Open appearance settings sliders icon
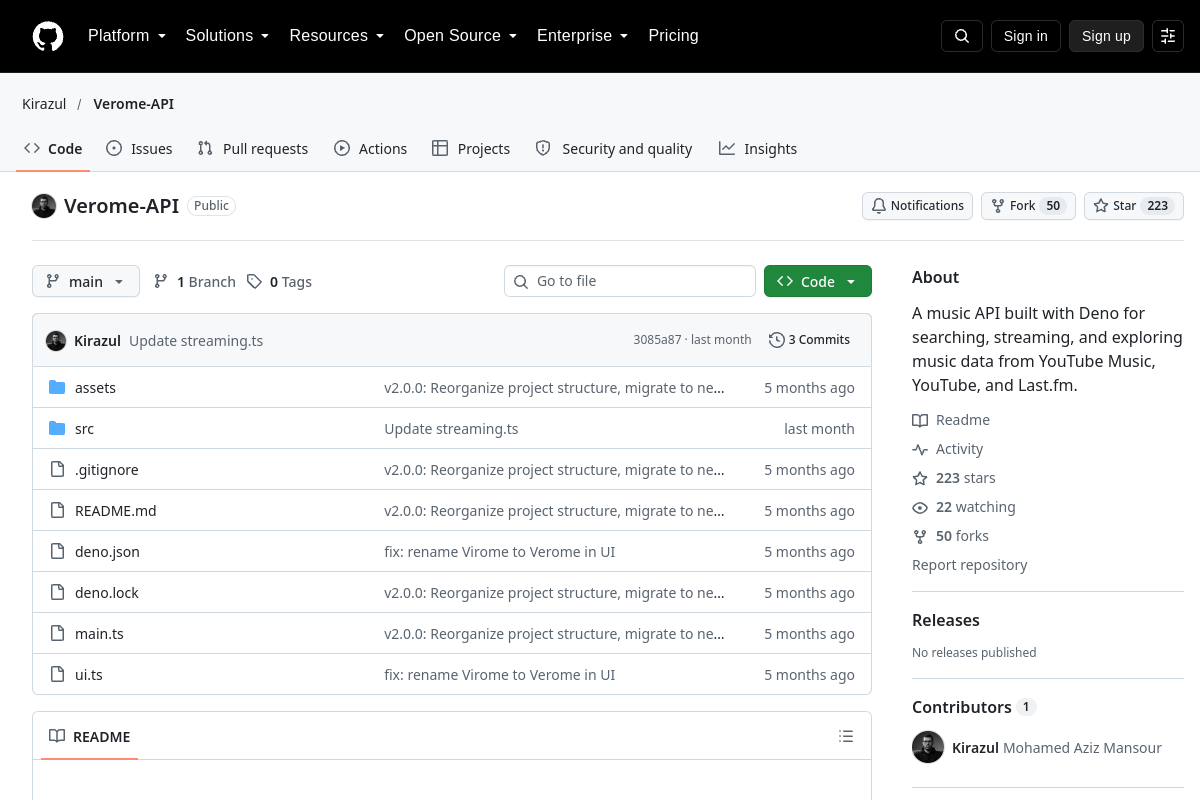Image resolution: width=1200 pixels, height=800 pixels. [x=1168, y=36]
